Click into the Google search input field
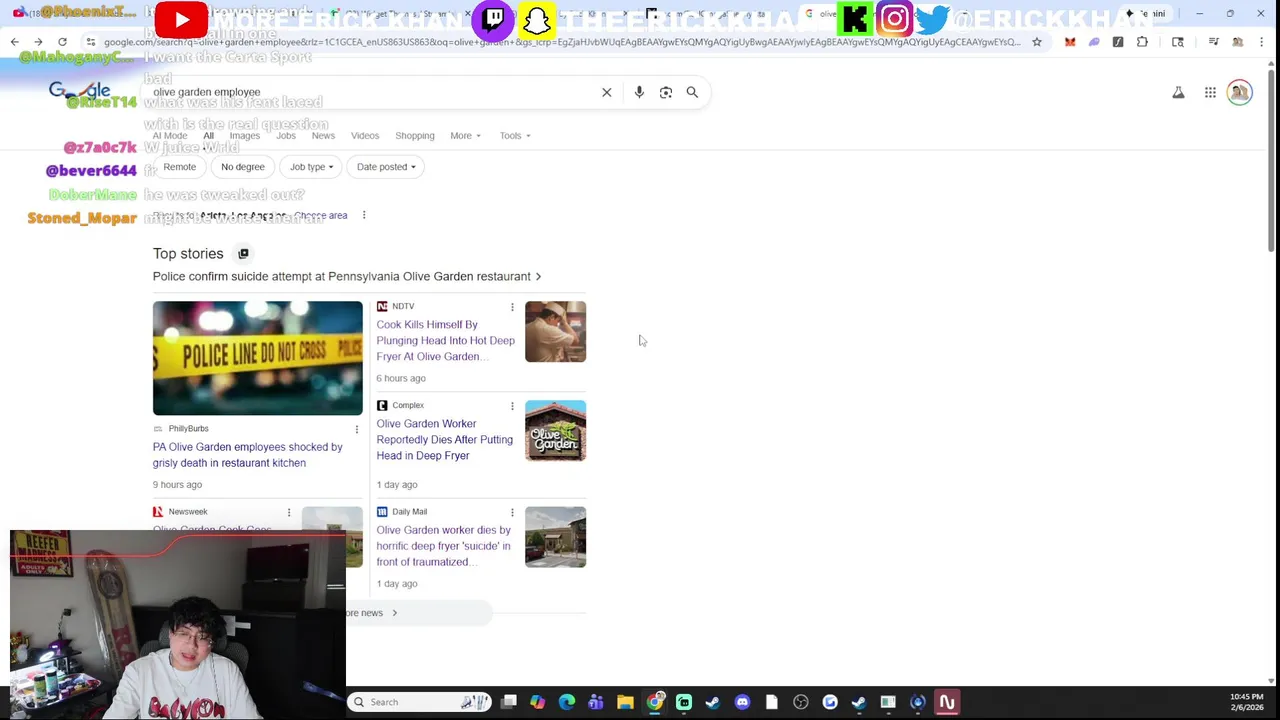Image resolution: width=1280 pixels, height=720 pixels. pyautogui.click(x=370, y=92)
